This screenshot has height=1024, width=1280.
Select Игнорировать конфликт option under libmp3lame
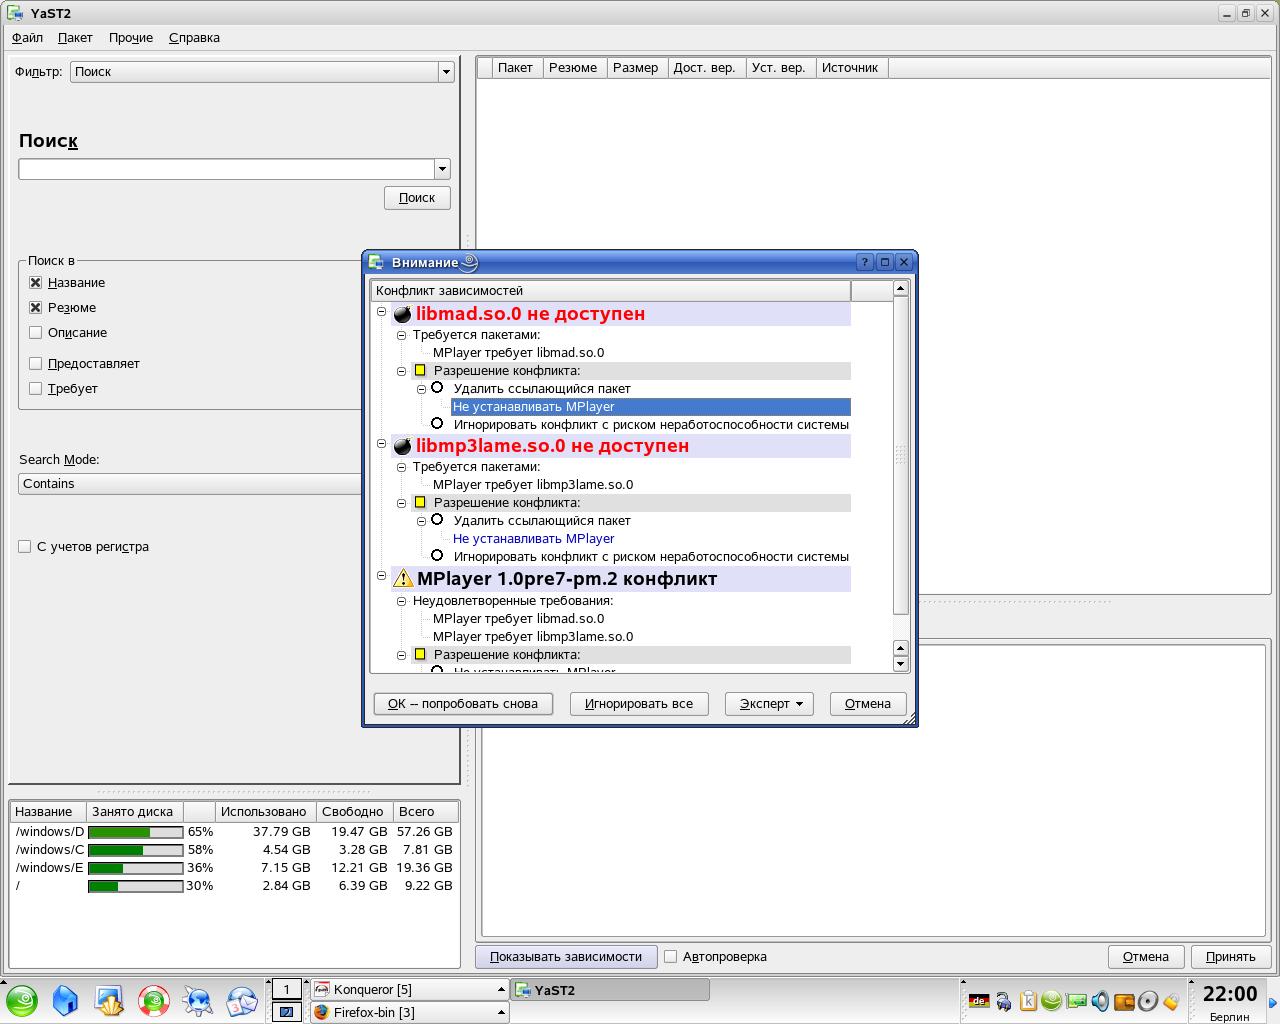(437, 556)
